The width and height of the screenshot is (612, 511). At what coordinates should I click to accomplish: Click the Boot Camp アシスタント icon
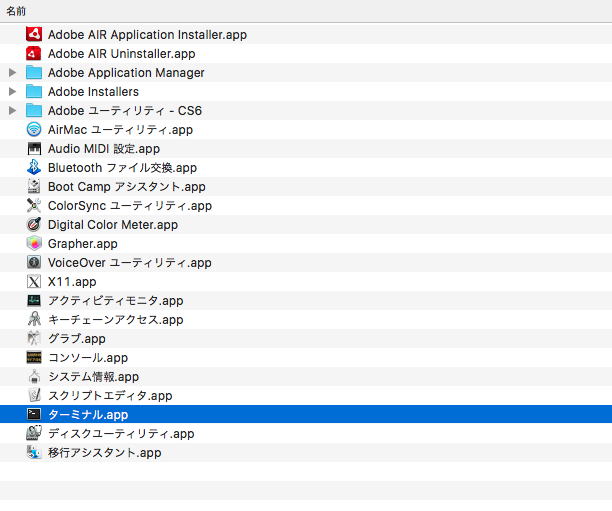34,187
